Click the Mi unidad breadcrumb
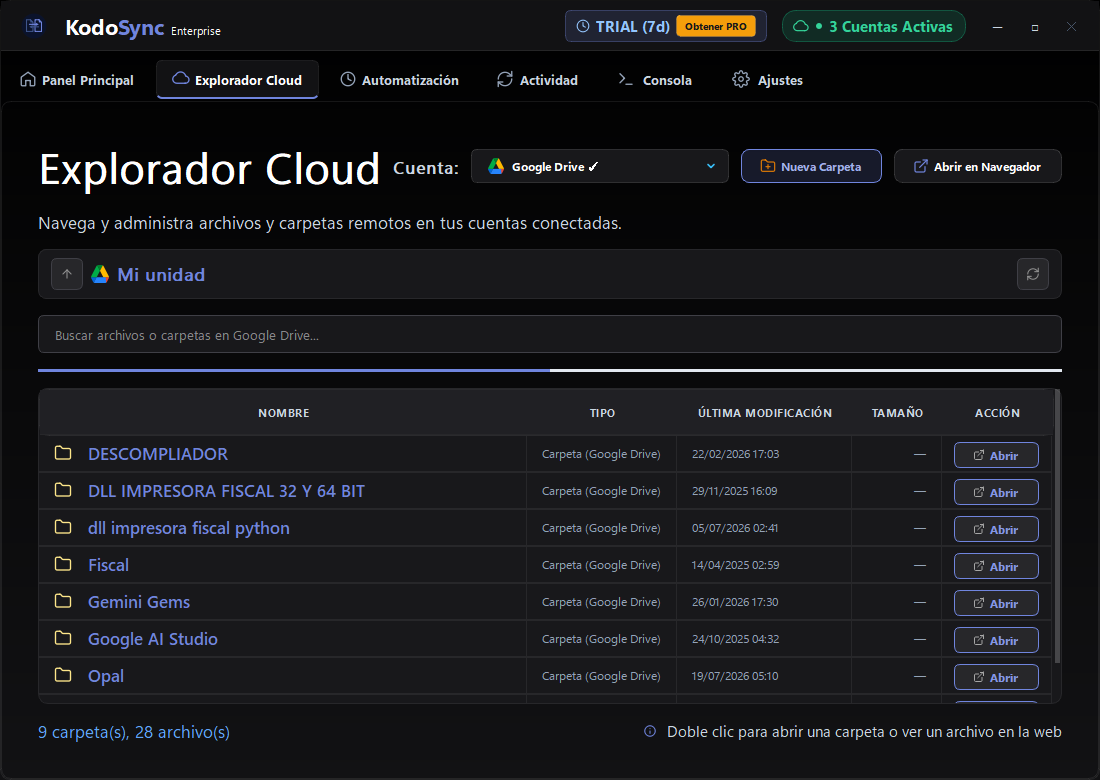 pyautogui.click(x=161, y=275)
